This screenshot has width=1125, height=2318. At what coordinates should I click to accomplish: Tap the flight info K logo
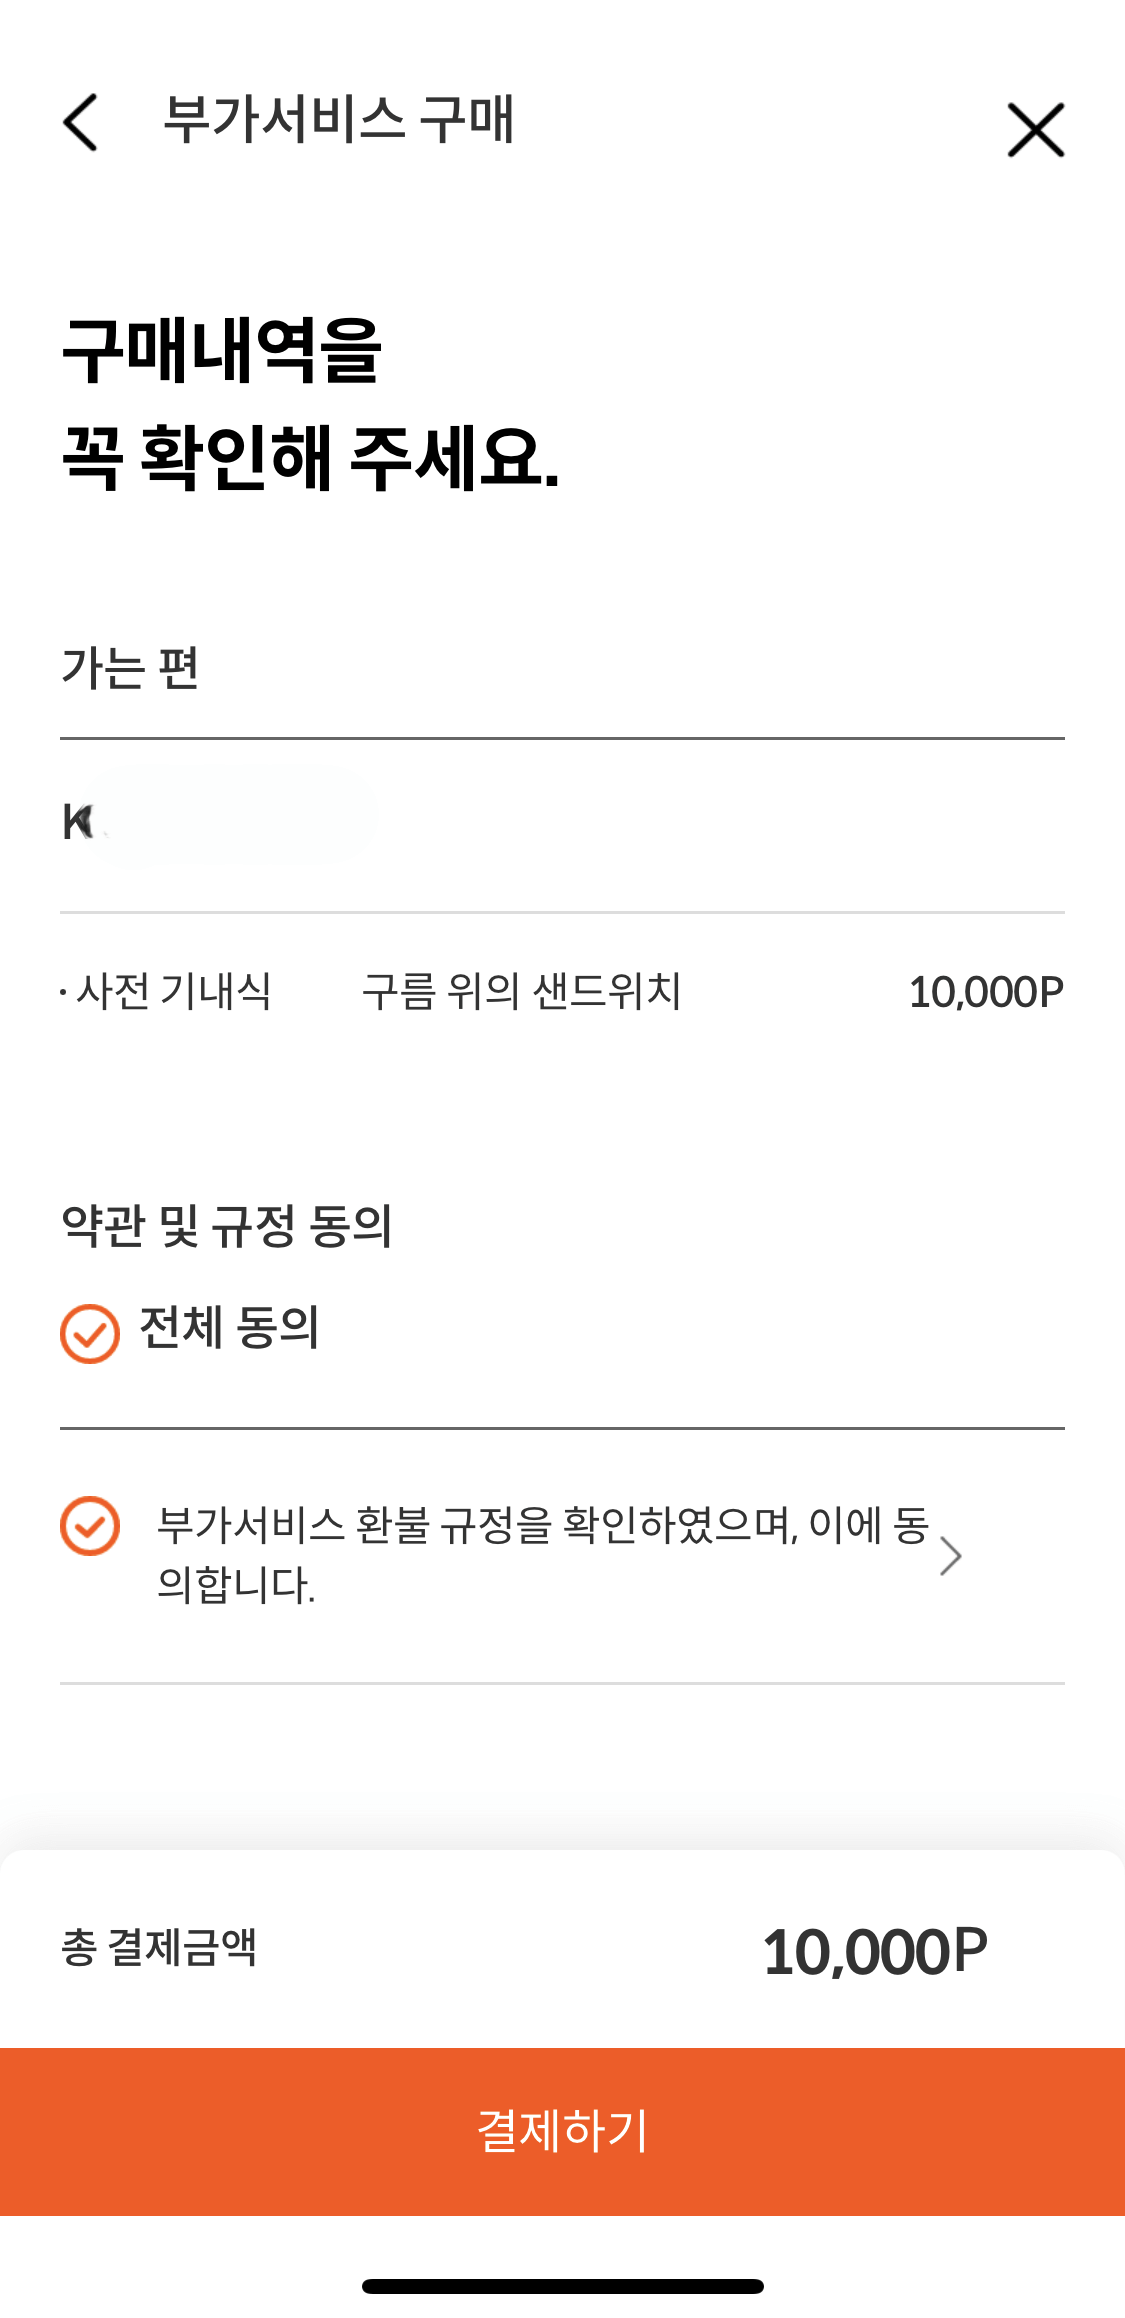tap(79, 822)
